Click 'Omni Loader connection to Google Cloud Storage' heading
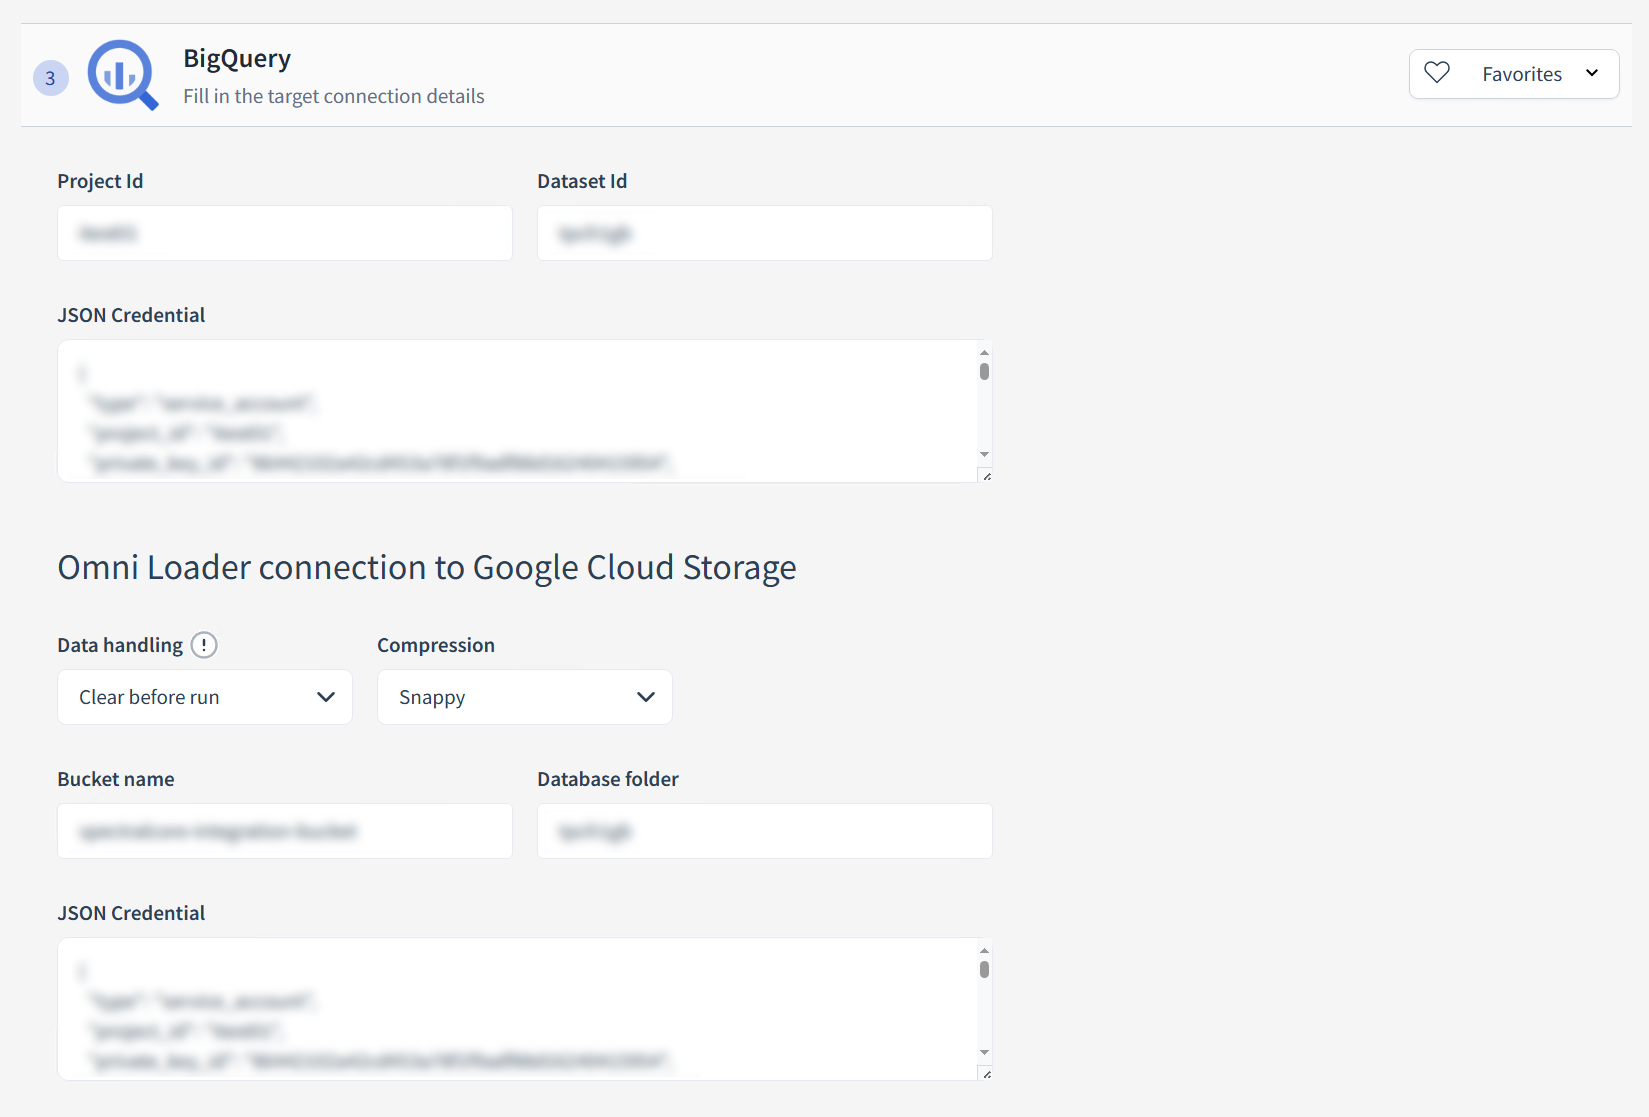 427,568
